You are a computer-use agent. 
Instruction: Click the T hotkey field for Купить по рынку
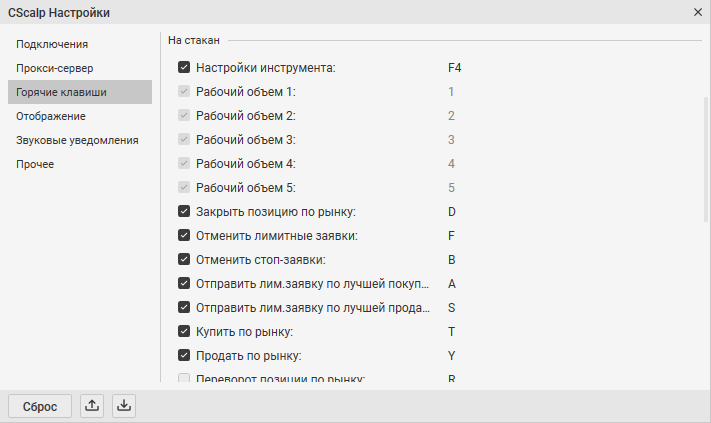coord(452,331)
